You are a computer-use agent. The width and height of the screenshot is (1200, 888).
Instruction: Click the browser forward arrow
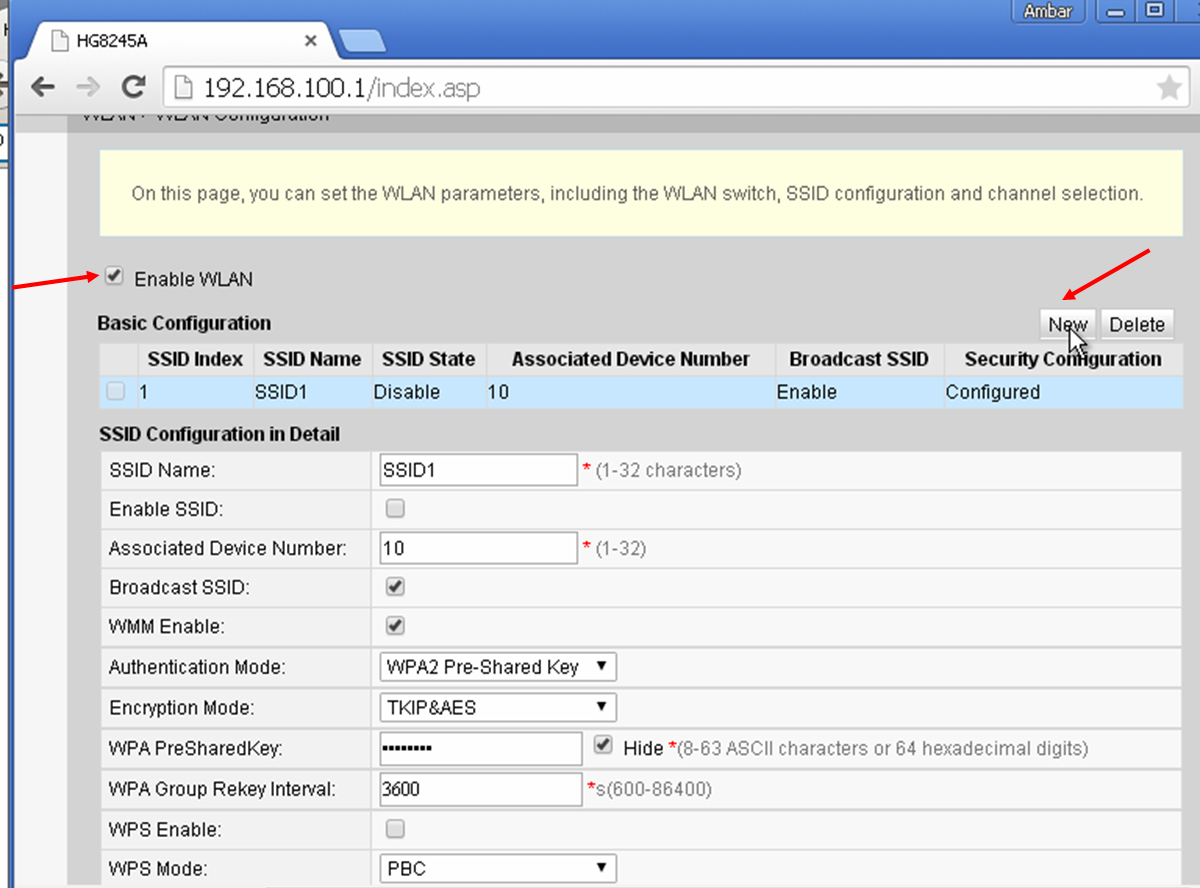88,87
